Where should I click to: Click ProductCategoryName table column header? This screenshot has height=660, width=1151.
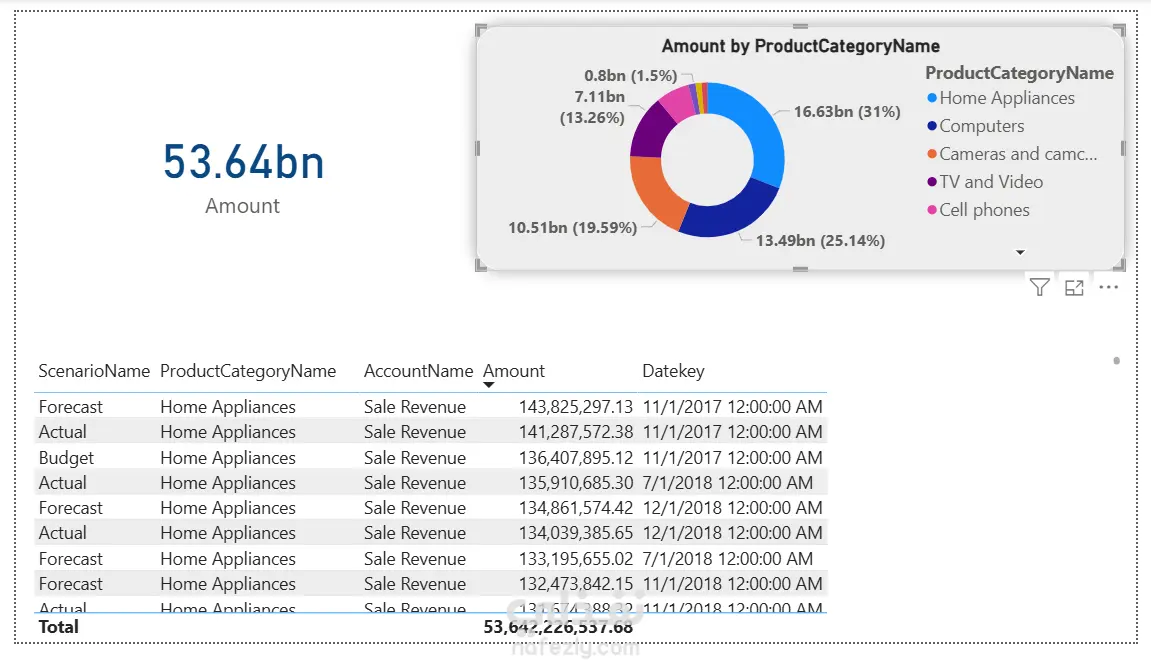pyautogui.click(x=248, y=371)
